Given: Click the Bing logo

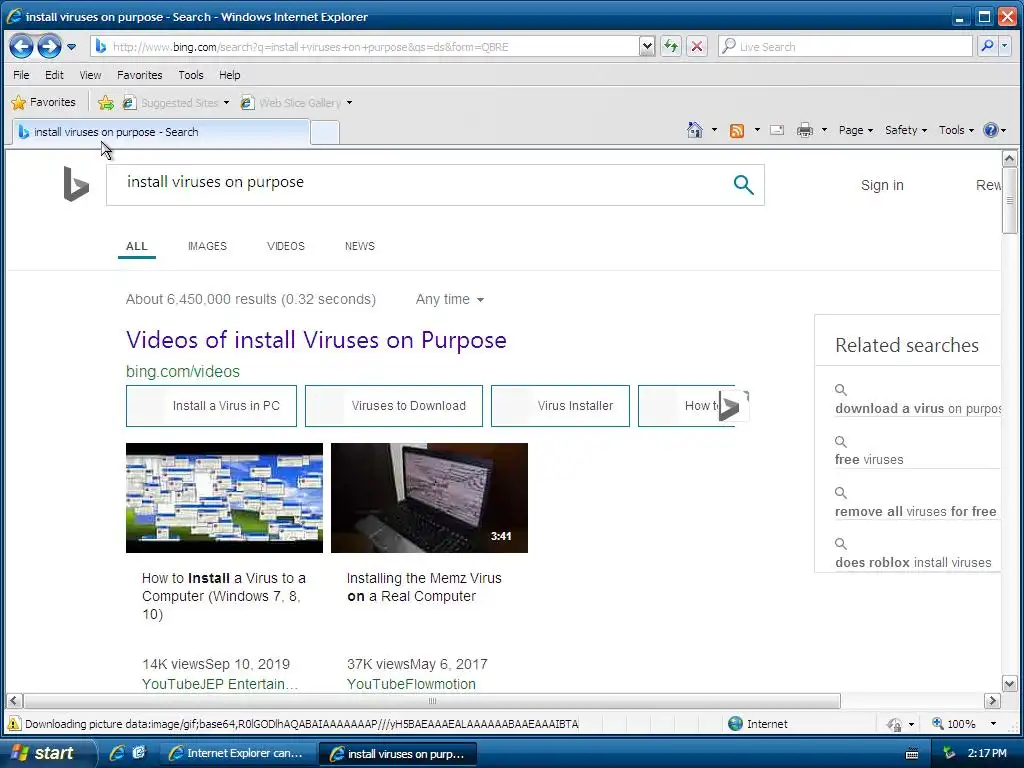Looking at the screenshot, I should tap(76, 184).
